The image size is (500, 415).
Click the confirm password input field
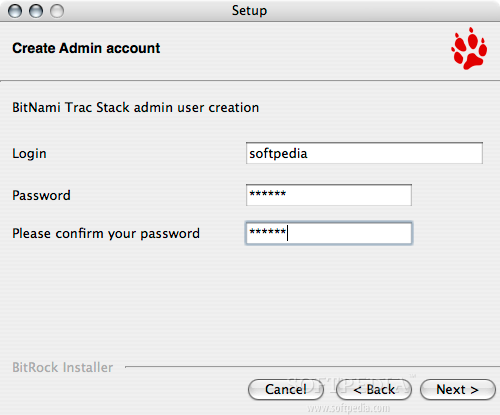pyautogui.click(x=329, y=233)
